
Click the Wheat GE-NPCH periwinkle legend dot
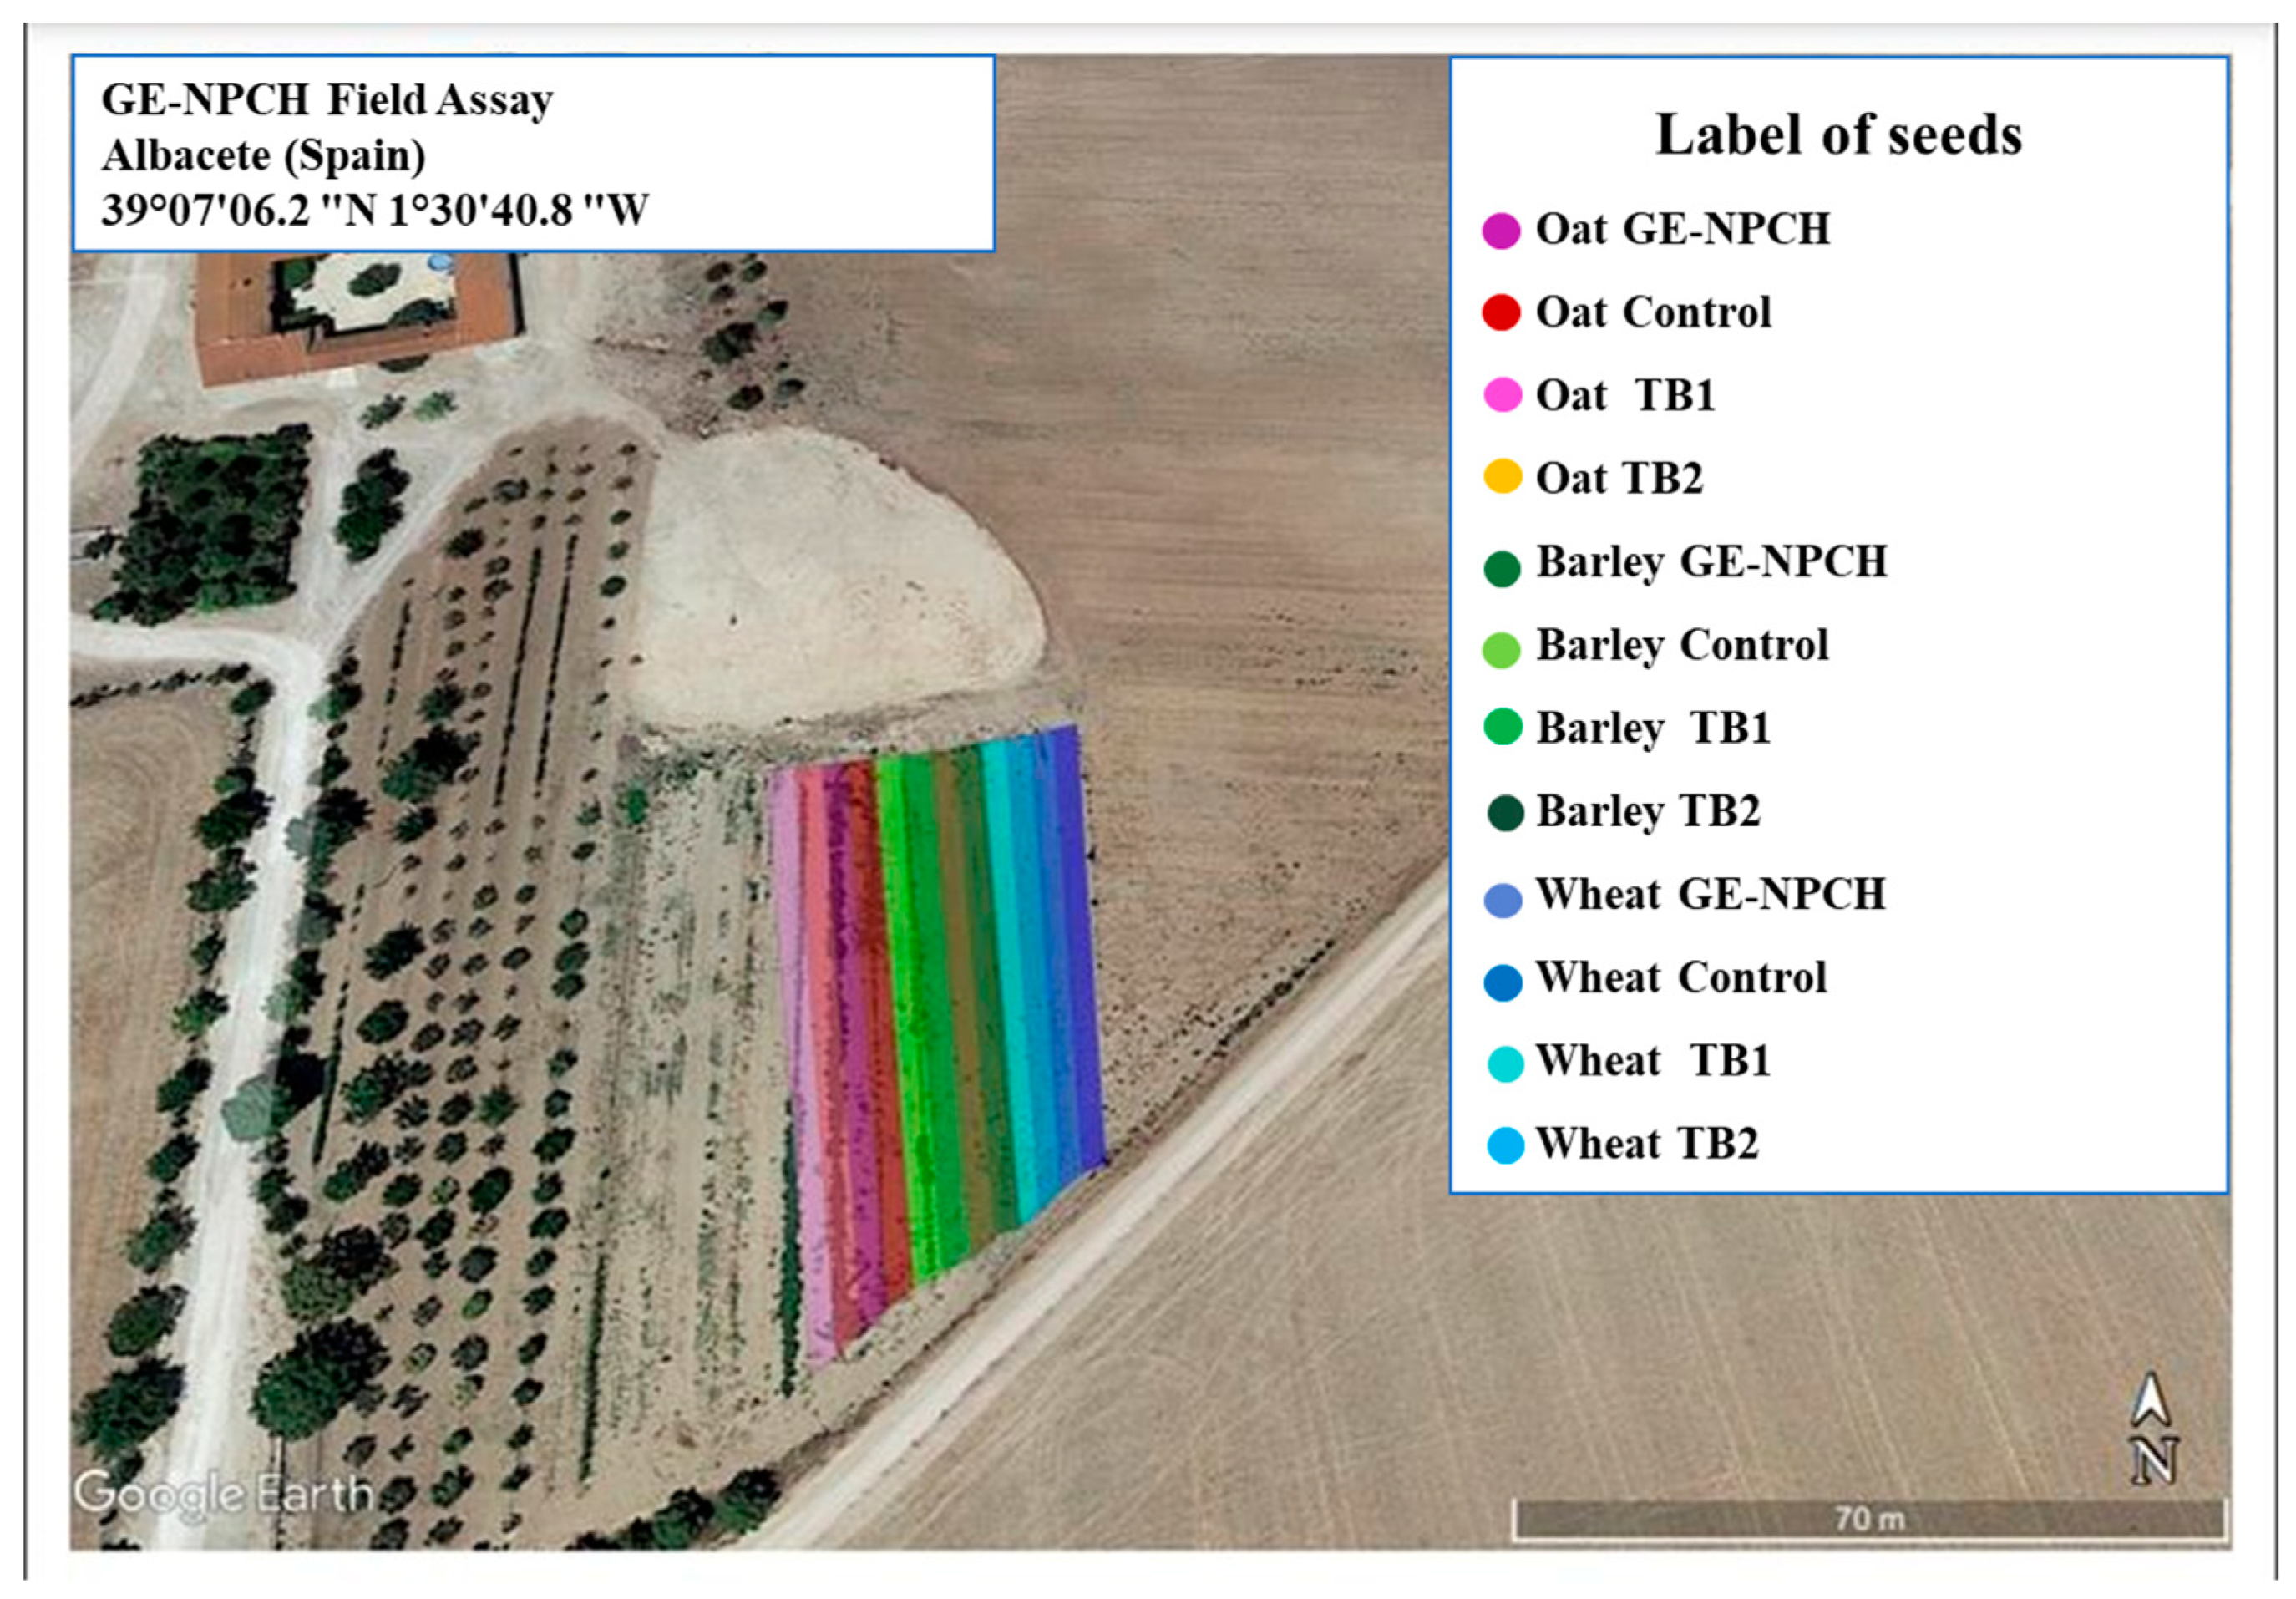click(1503, 899)
